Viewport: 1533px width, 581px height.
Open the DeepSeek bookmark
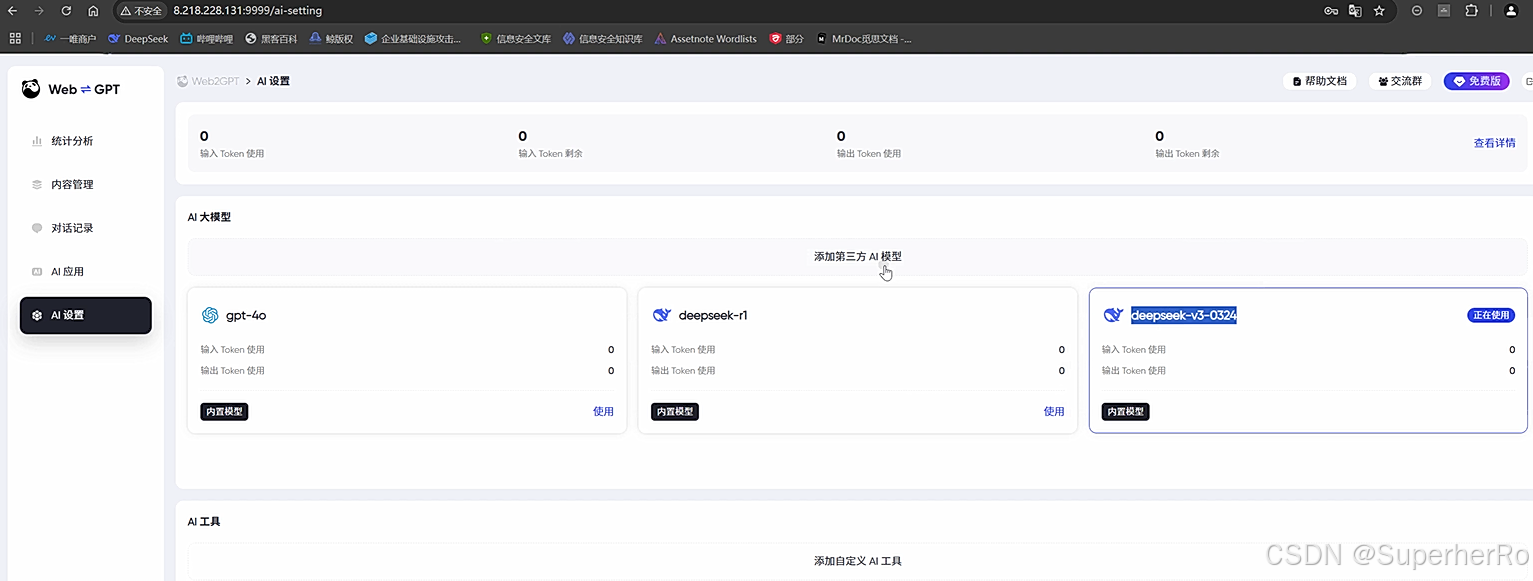(x=138, y=39)
